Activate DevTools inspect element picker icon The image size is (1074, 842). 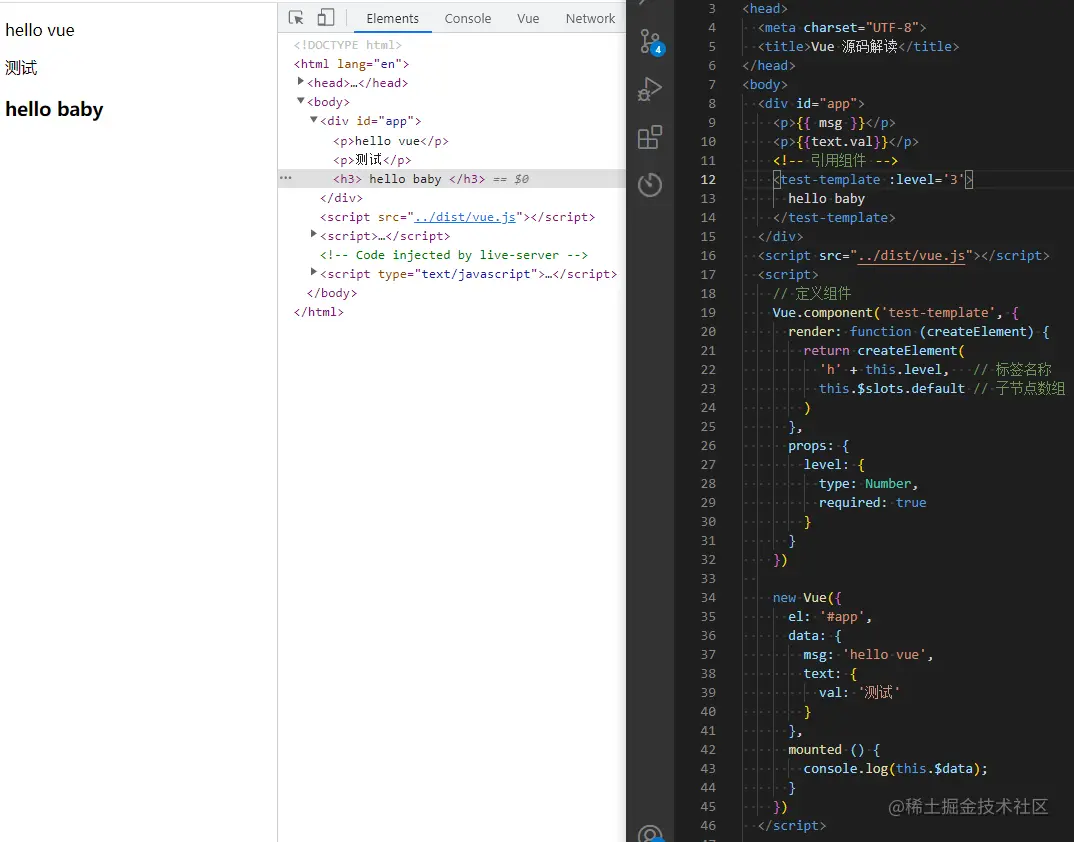click(296, 18)
